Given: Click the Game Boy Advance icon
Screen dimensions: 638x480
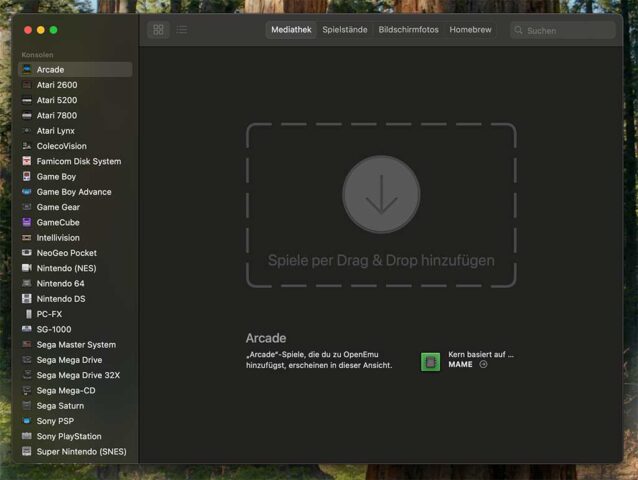Looking at the screenshot, I should point(27,192).
